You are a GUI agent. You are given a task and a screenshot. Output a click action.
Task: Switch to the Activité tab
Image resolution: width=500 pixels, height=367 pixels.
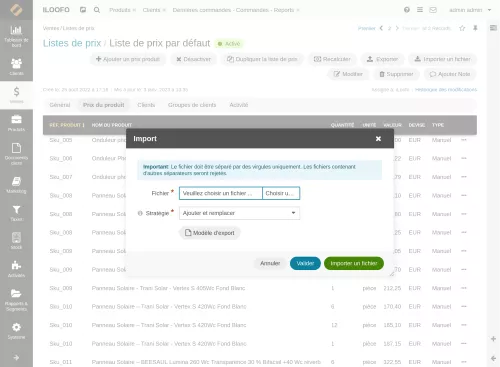pyautogui.click(x=239, y=105)
